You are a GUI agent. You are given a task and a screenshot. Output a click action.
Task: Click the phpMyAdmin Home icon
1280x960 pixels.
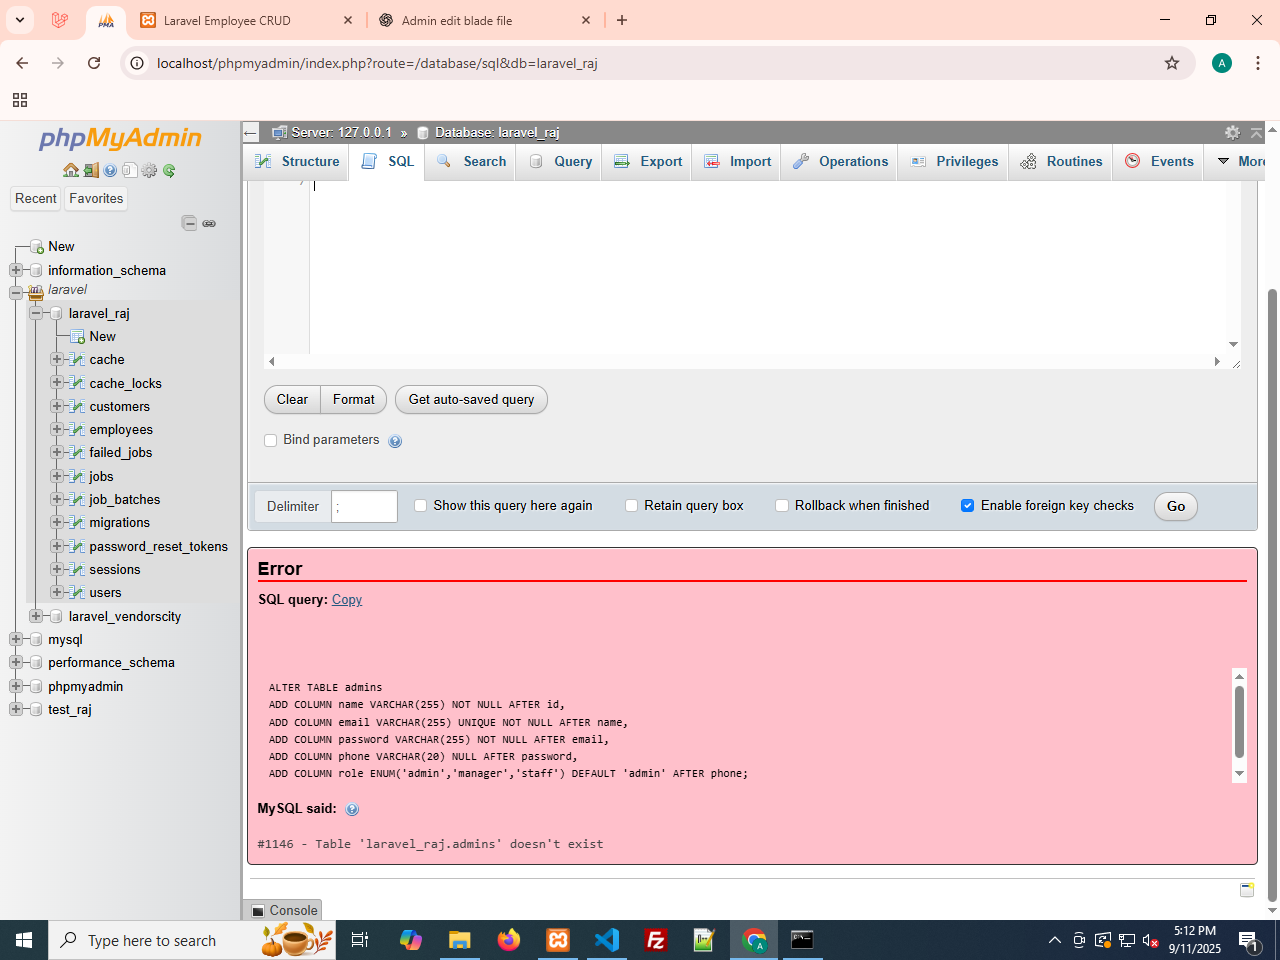pos(70,171)
